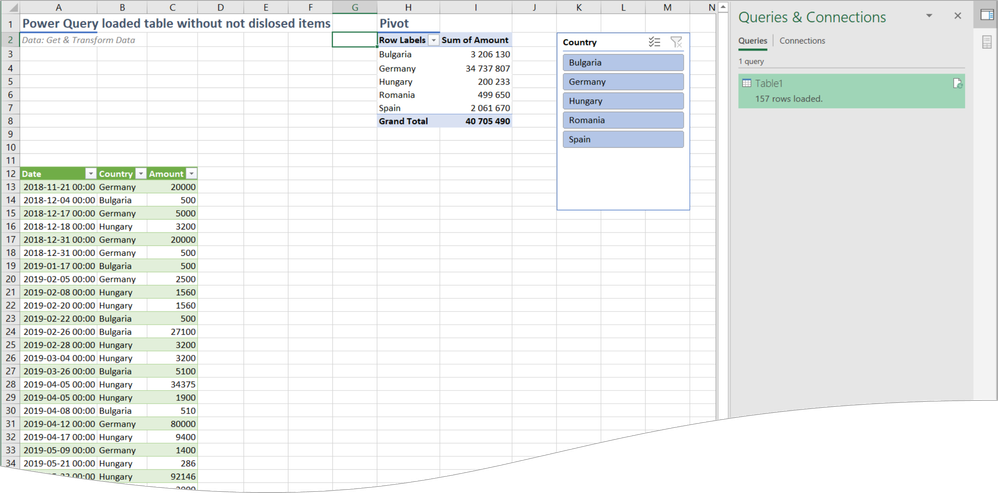This screenshot has height=493, width=998.
Task: Pick Spain in the Country slicer
Action: click(x=623, y=139)
